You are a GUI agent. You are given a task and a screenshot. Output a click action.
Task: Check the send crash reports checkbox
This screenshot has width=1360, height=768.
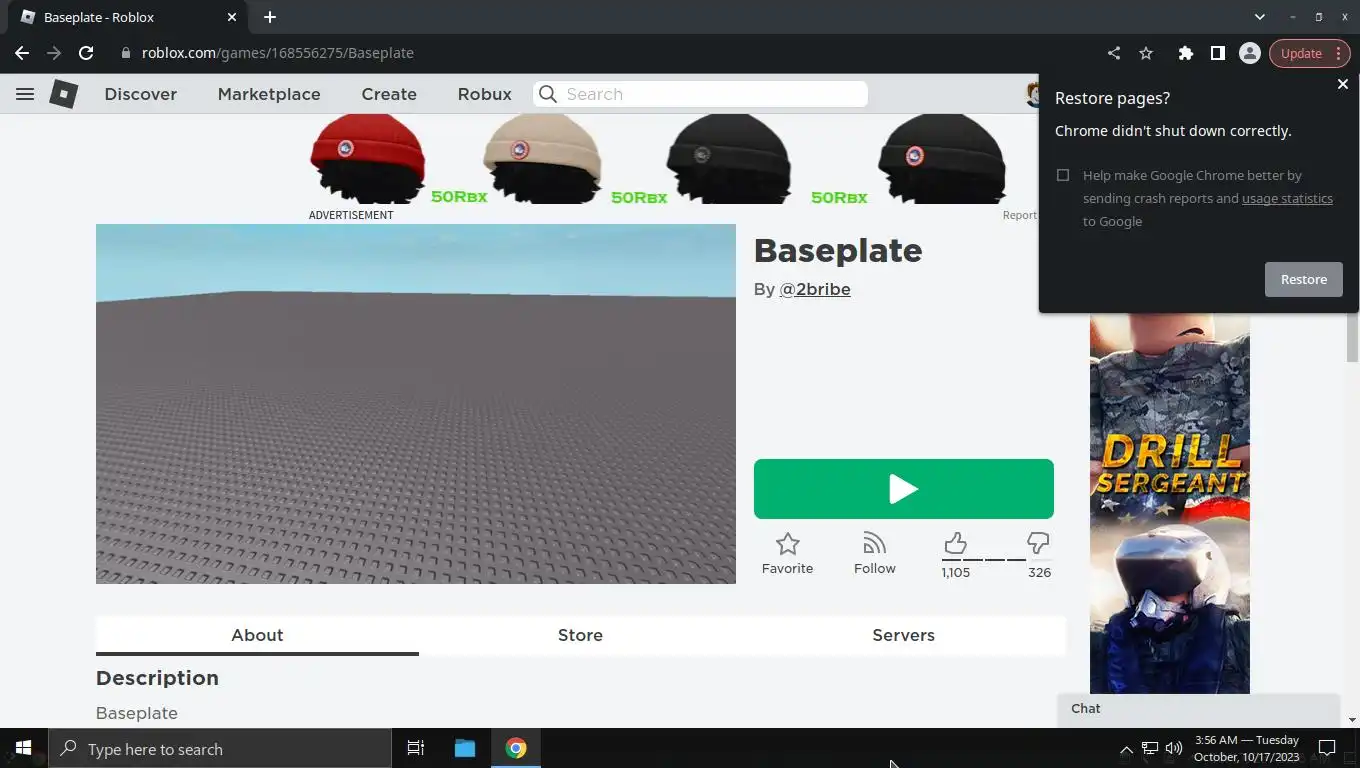pyautogui.click(x=1063, y=175)
